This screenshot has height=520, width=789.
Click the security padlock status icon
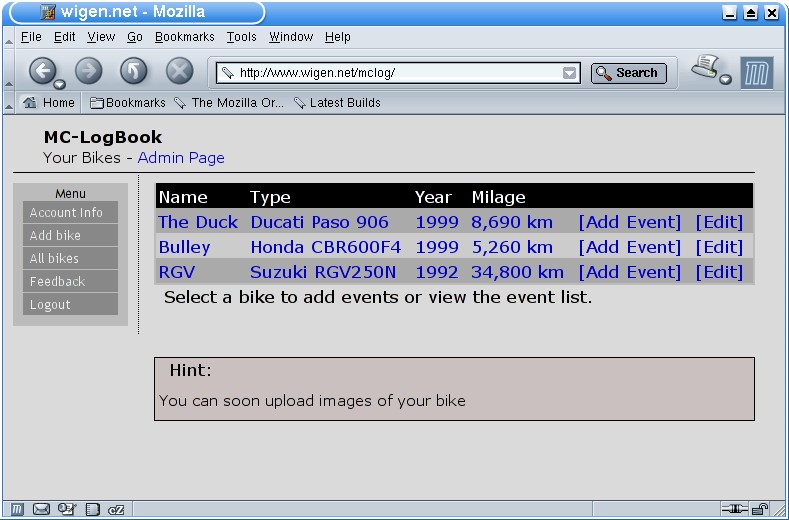tap(760, 509)
